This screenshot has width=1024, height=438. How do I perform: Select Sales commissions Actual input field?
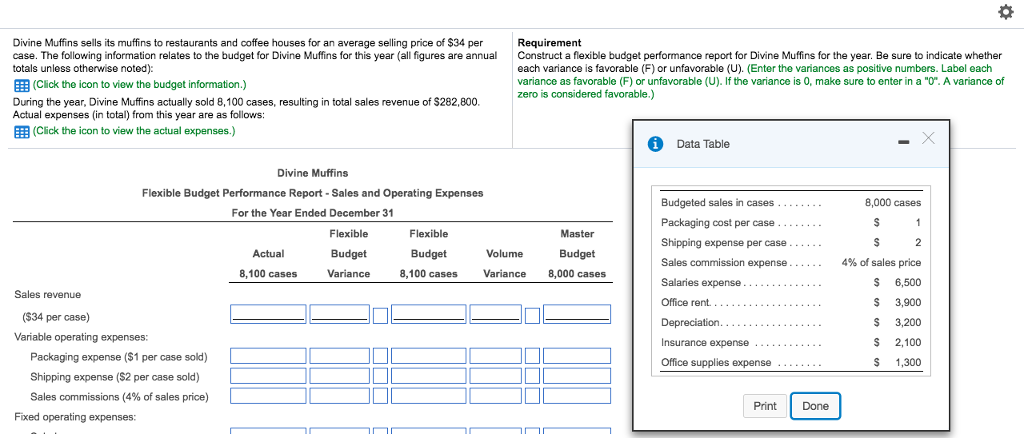click(x=268, y=396)
